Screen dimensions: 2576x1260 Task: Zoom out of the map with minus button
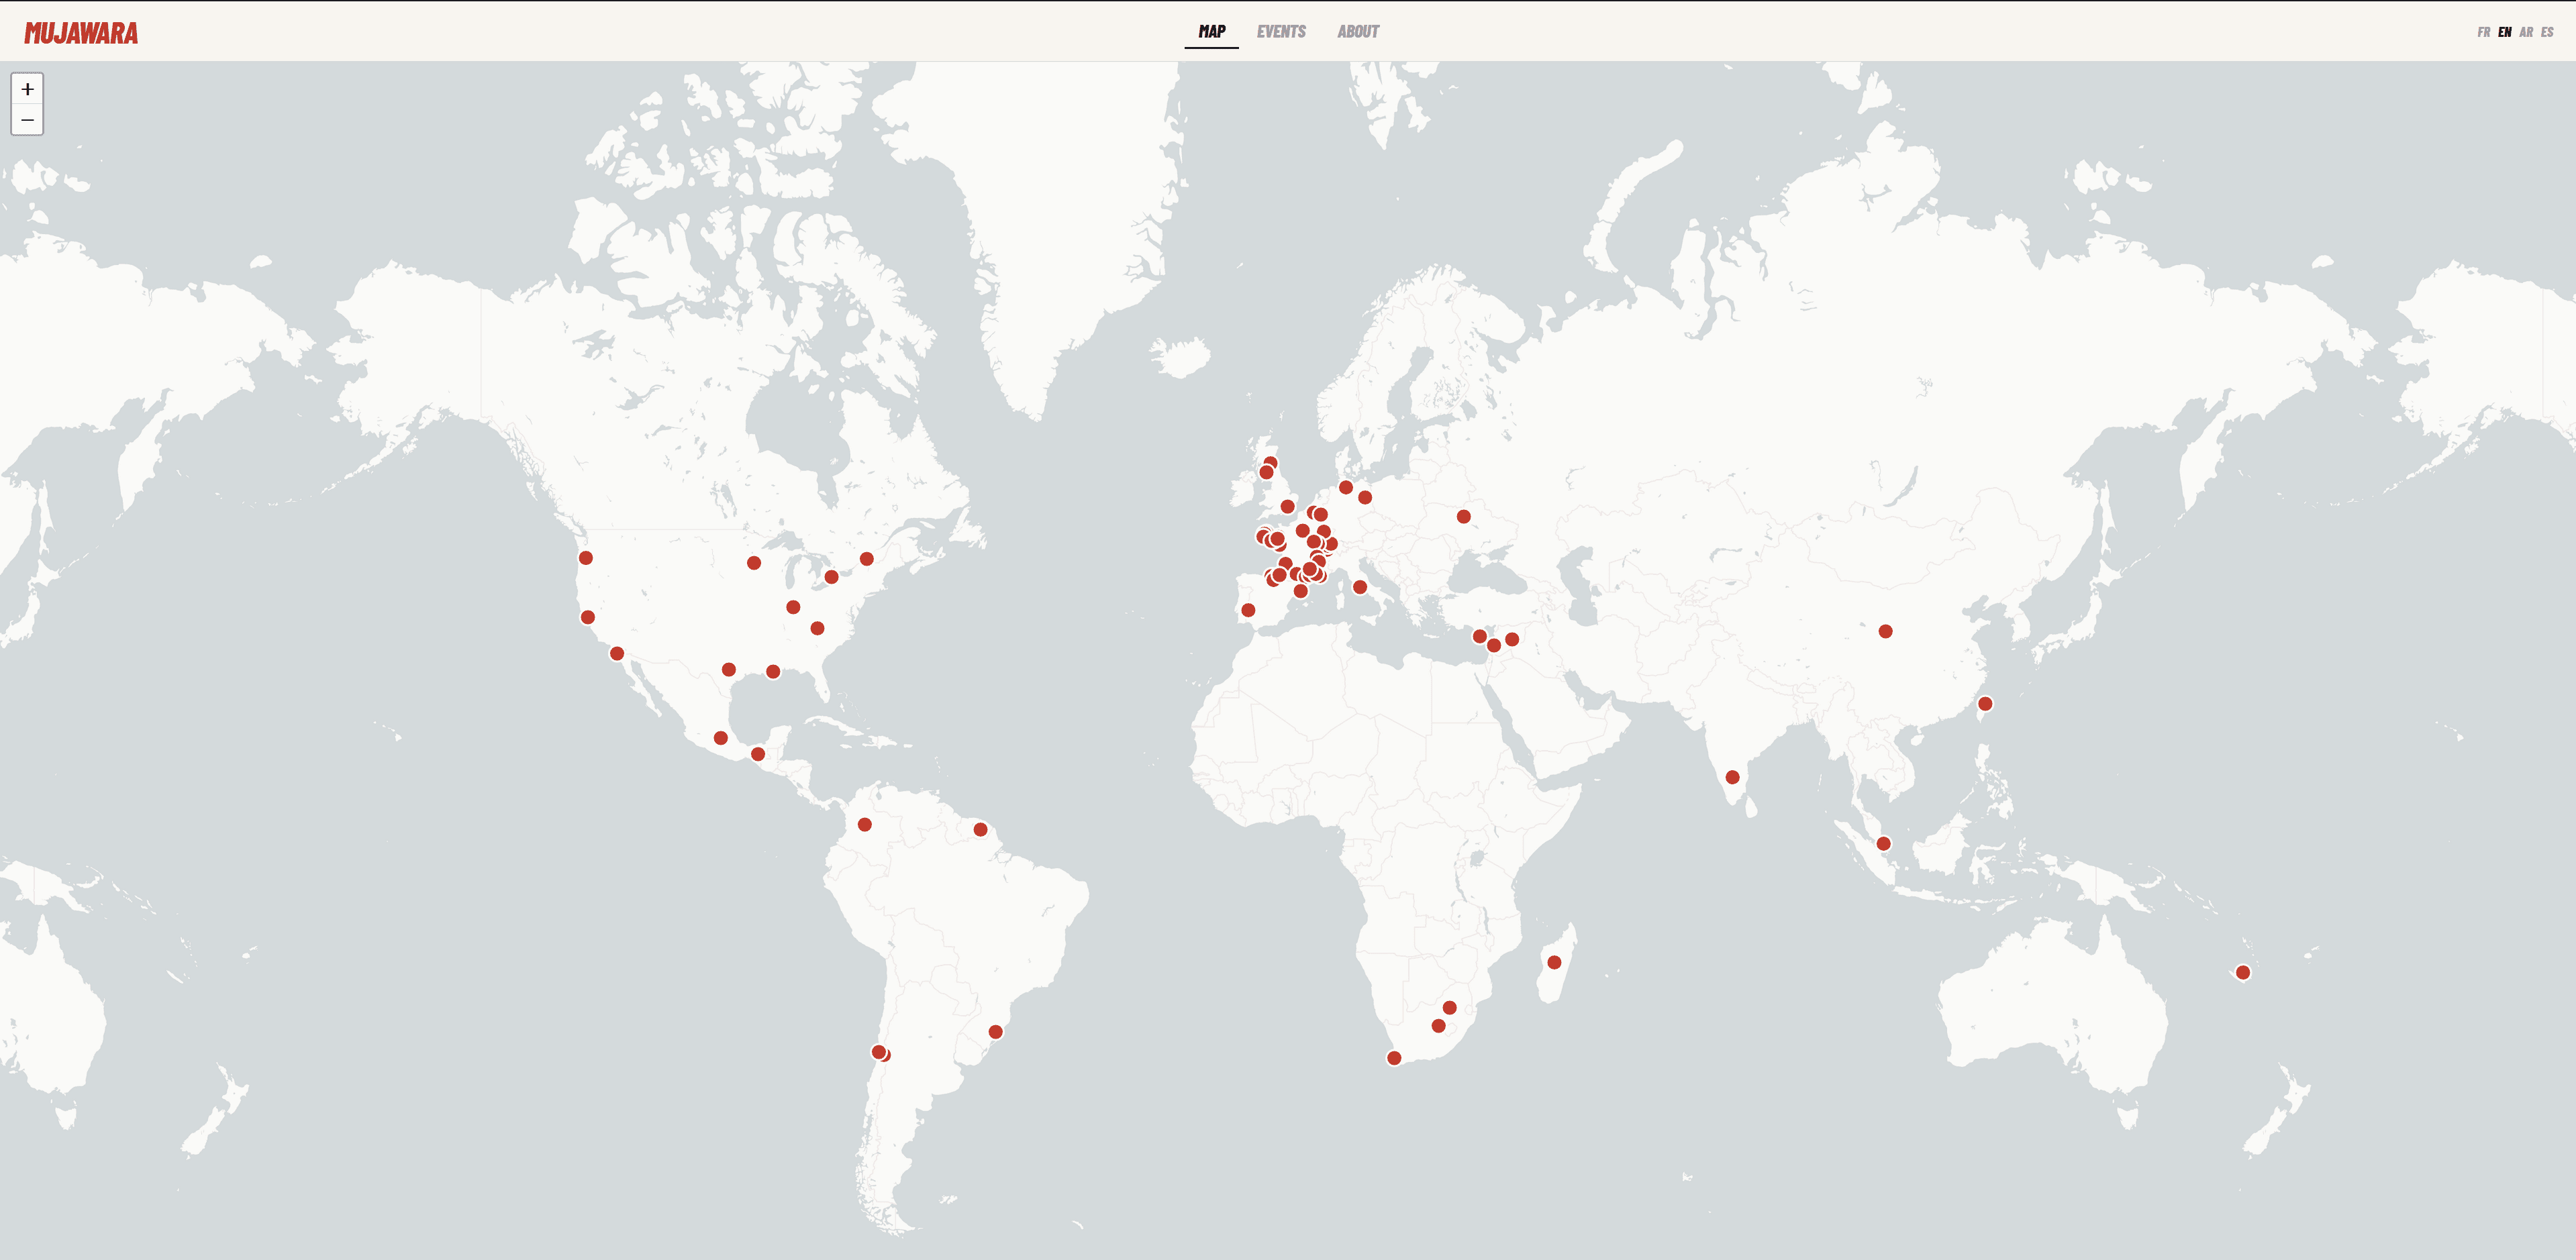(x=27, y=120)
